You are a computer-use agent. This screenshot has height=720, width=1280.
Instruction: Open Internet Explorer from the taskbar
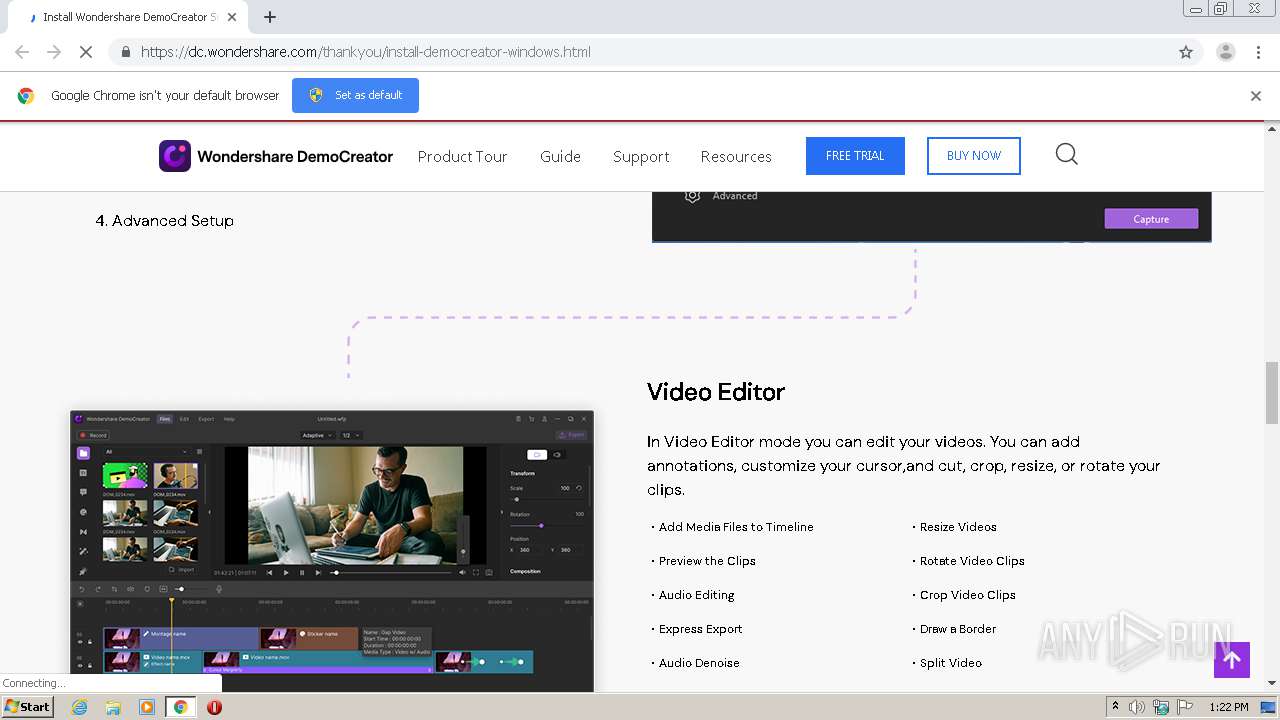point(79,707)
